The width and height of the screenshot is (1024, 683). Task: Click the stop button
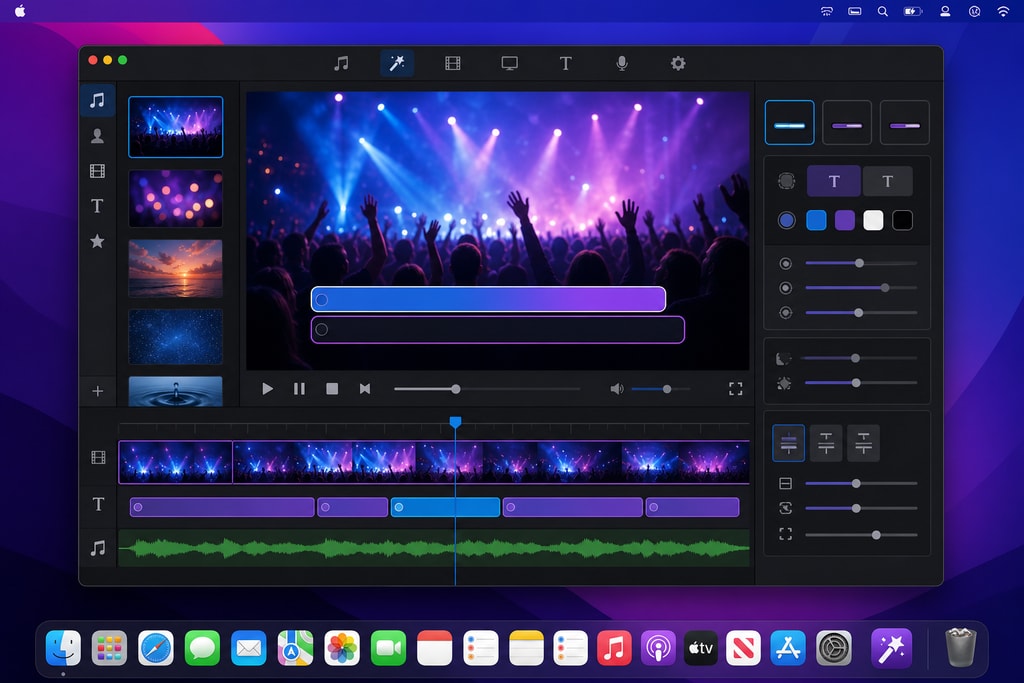coord(332,389)
